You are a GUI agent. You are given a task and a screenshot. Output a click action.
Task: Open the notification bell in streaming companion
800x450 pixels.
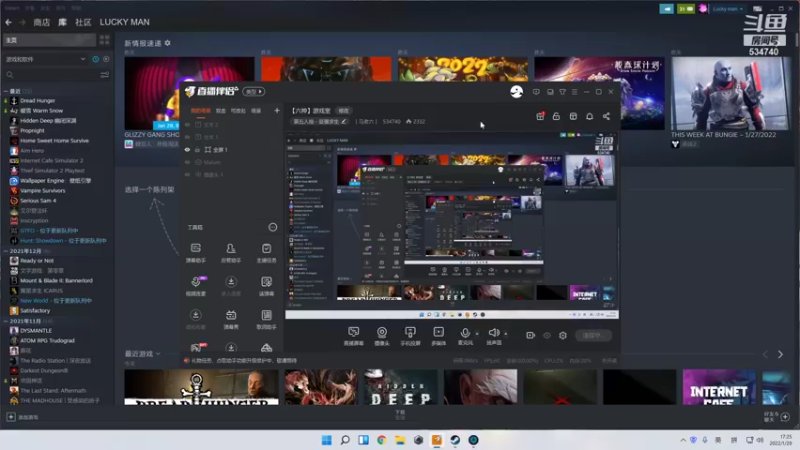point(589,116)
